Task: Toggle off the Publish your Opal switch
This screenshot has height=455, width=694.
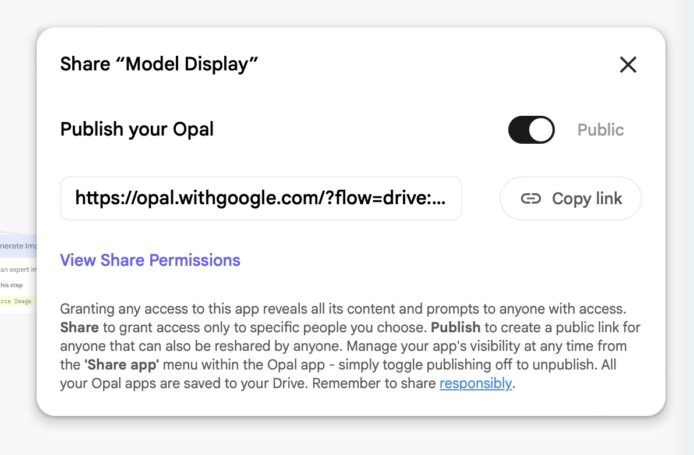Action: click(531, 130)
